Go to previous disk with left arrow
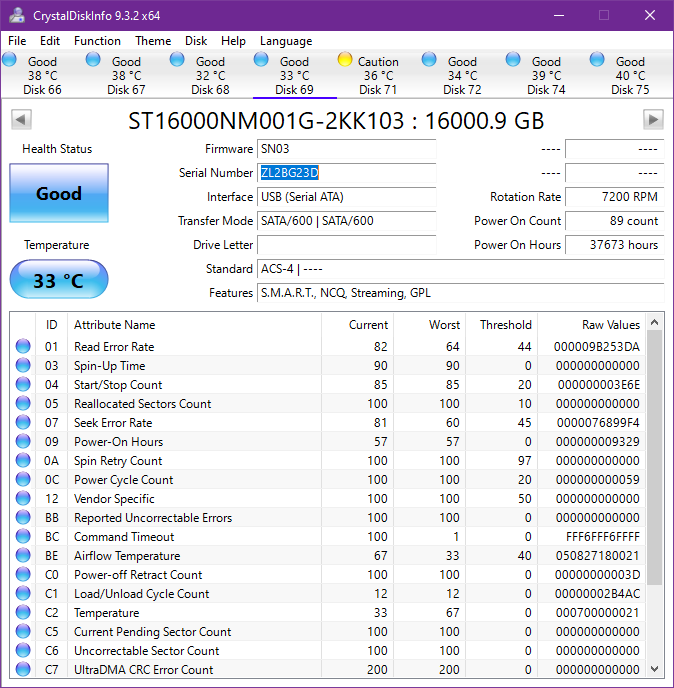Image resolution: width=674 pixels, height=688 pixels. (x=20, y=120)
